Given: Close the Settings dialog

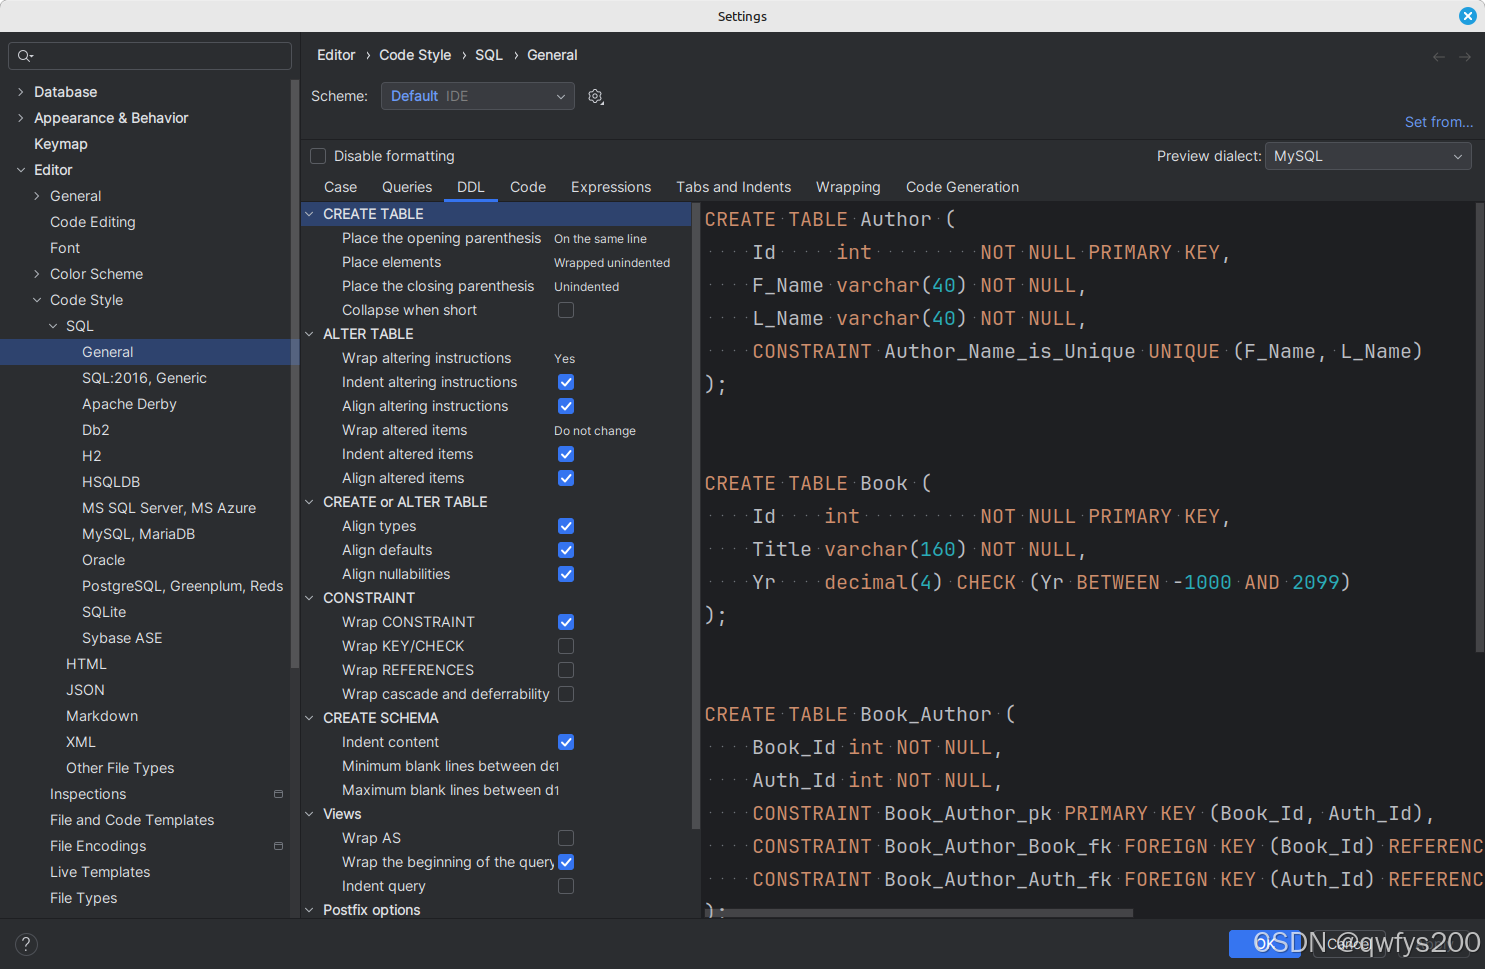Looking at the screenshot, I should point(1467,16).
